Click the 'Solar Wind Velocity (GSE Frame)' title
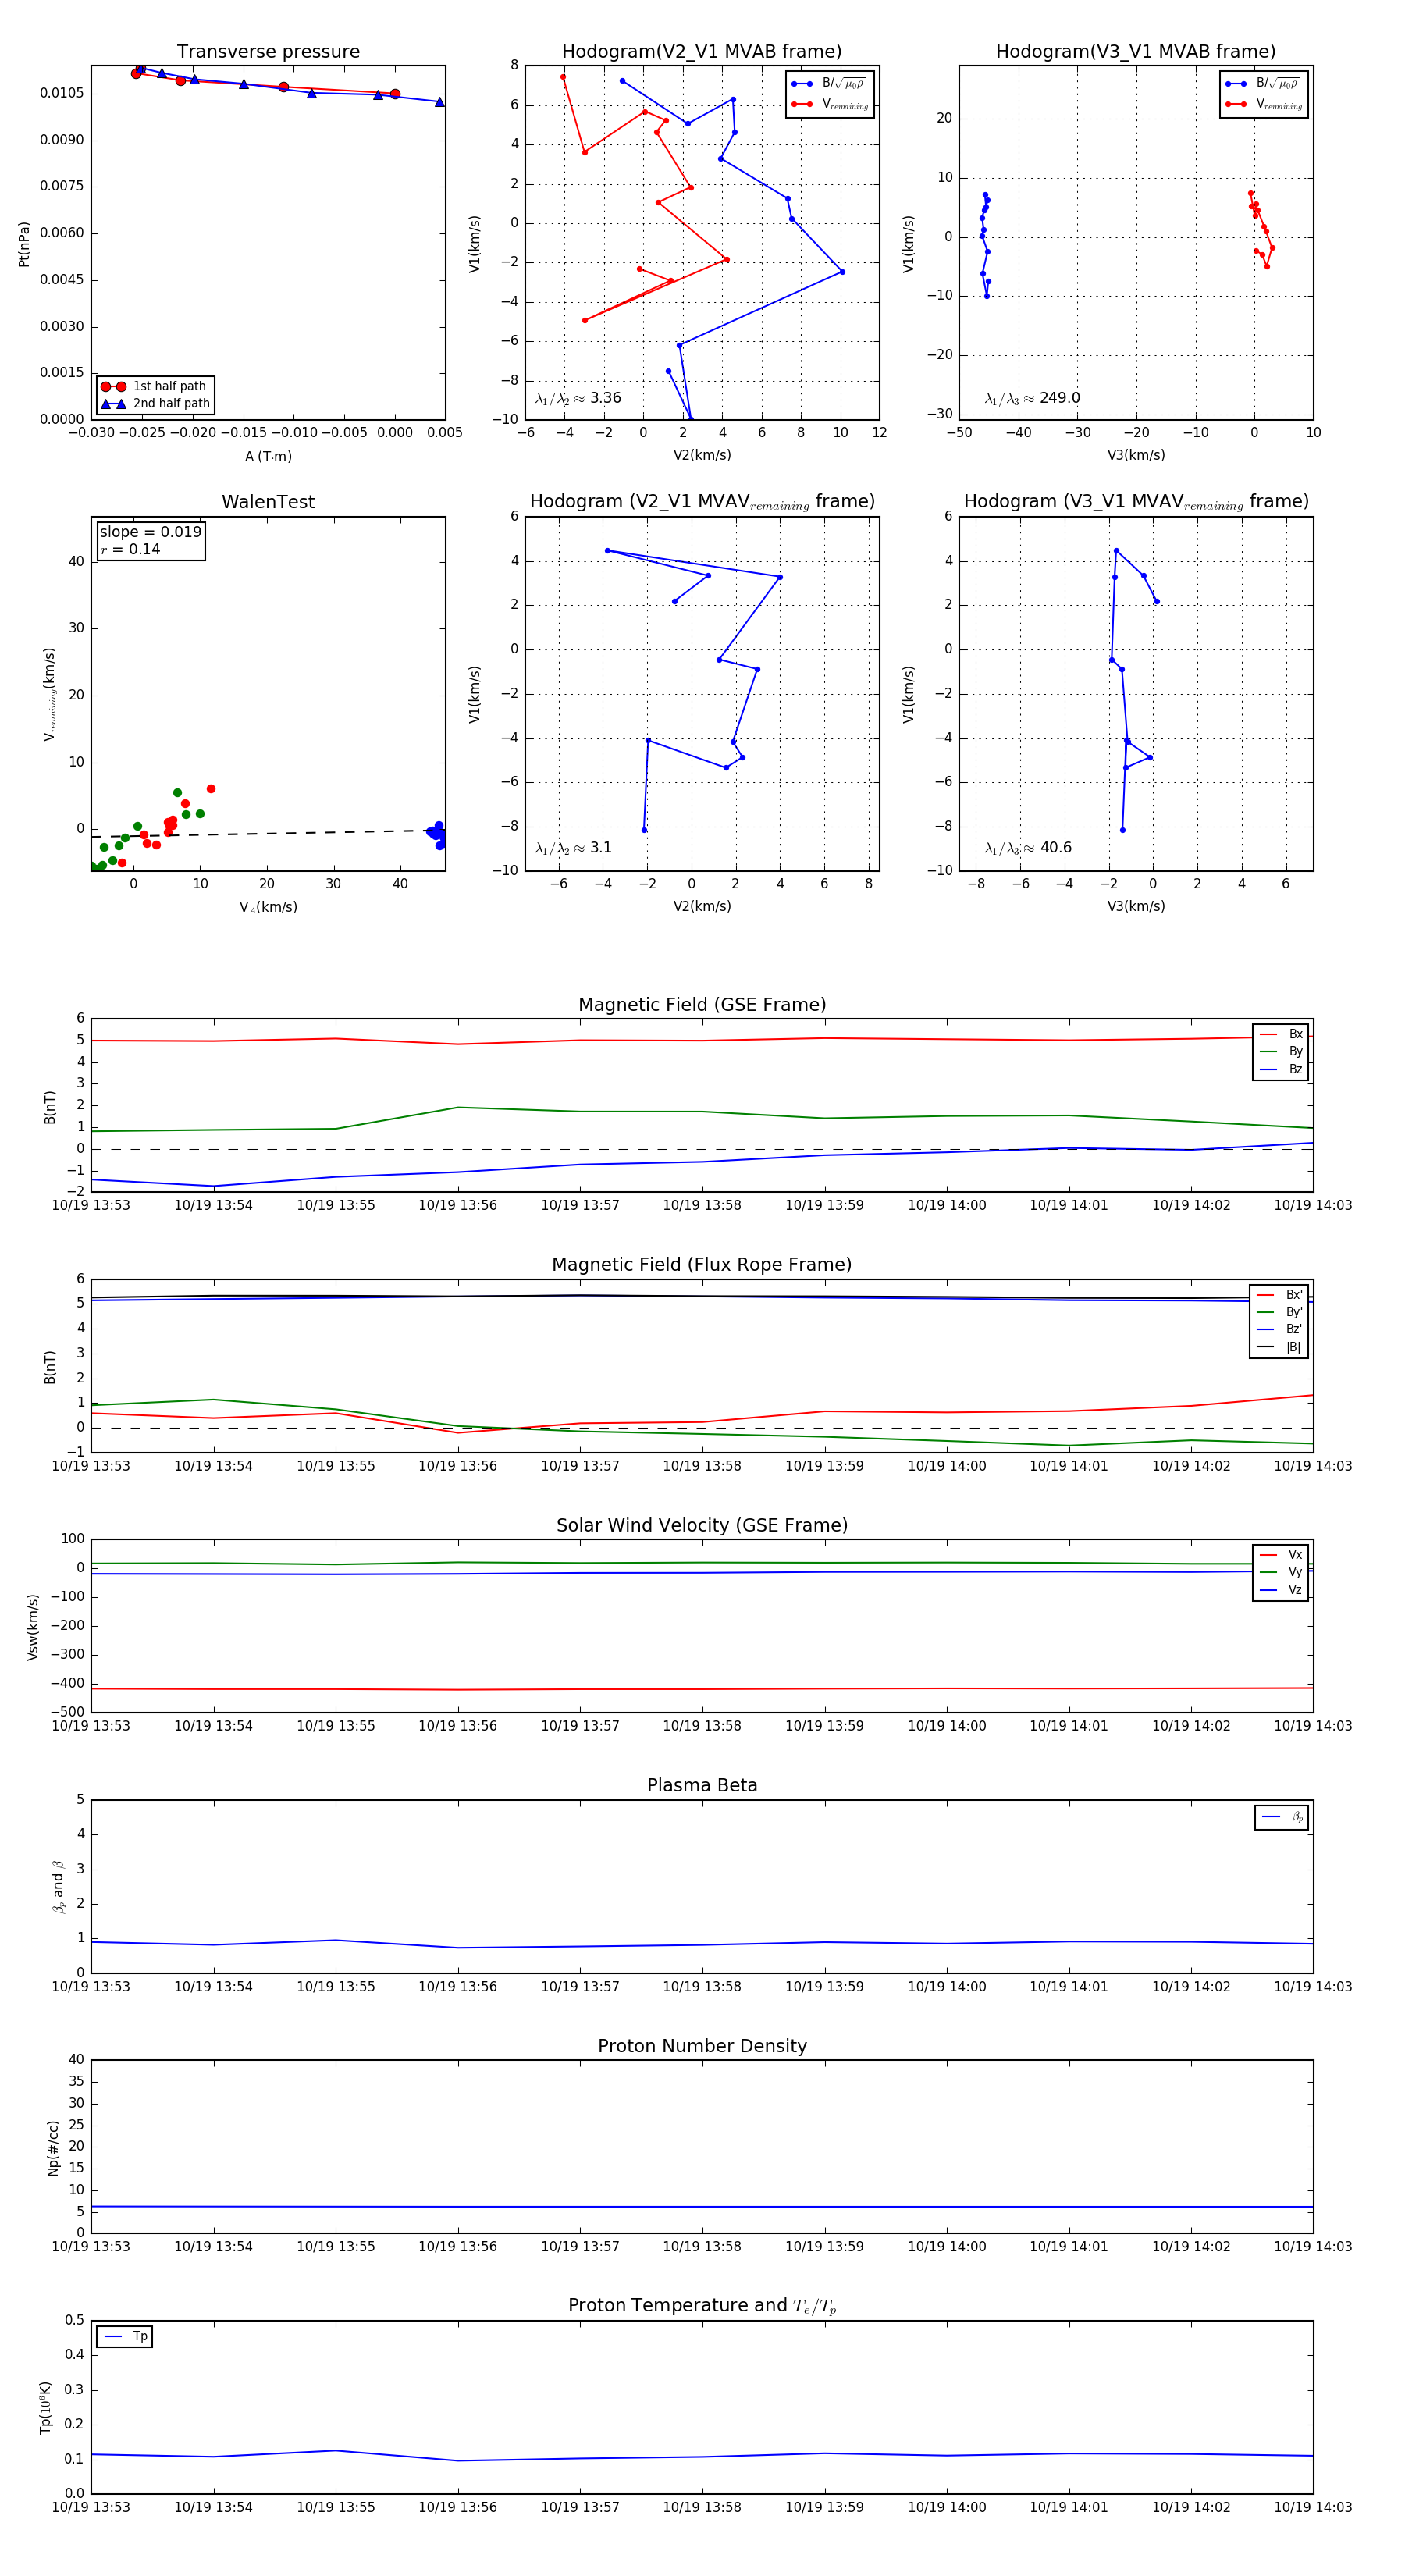1405x2576 pixels. 702,1525
